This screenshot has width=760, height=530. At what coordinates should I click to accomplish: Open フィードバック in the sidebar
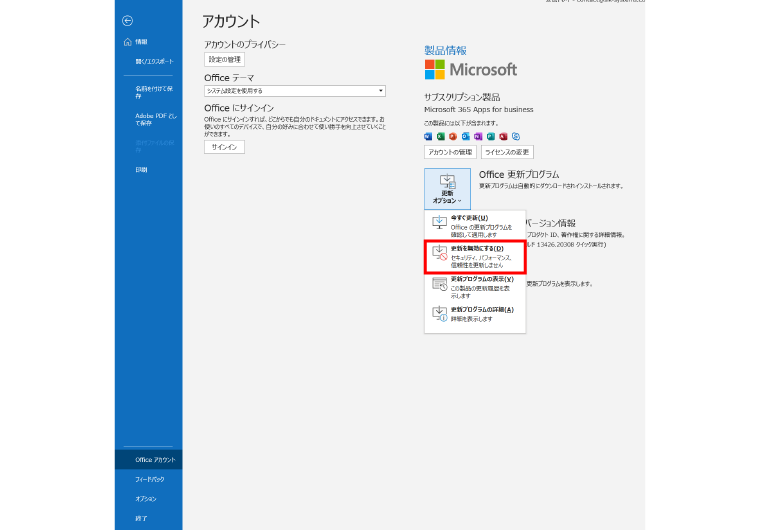[148, 479]
